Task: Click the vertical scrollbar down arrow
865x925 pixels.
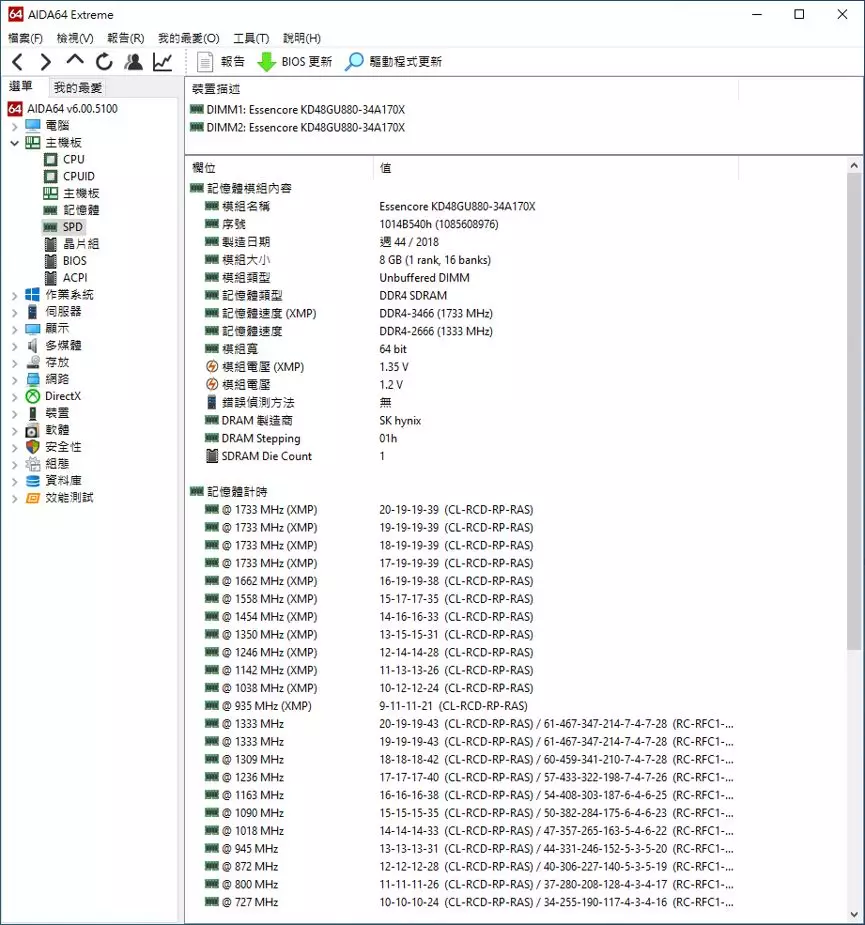Action: [855, 914]
